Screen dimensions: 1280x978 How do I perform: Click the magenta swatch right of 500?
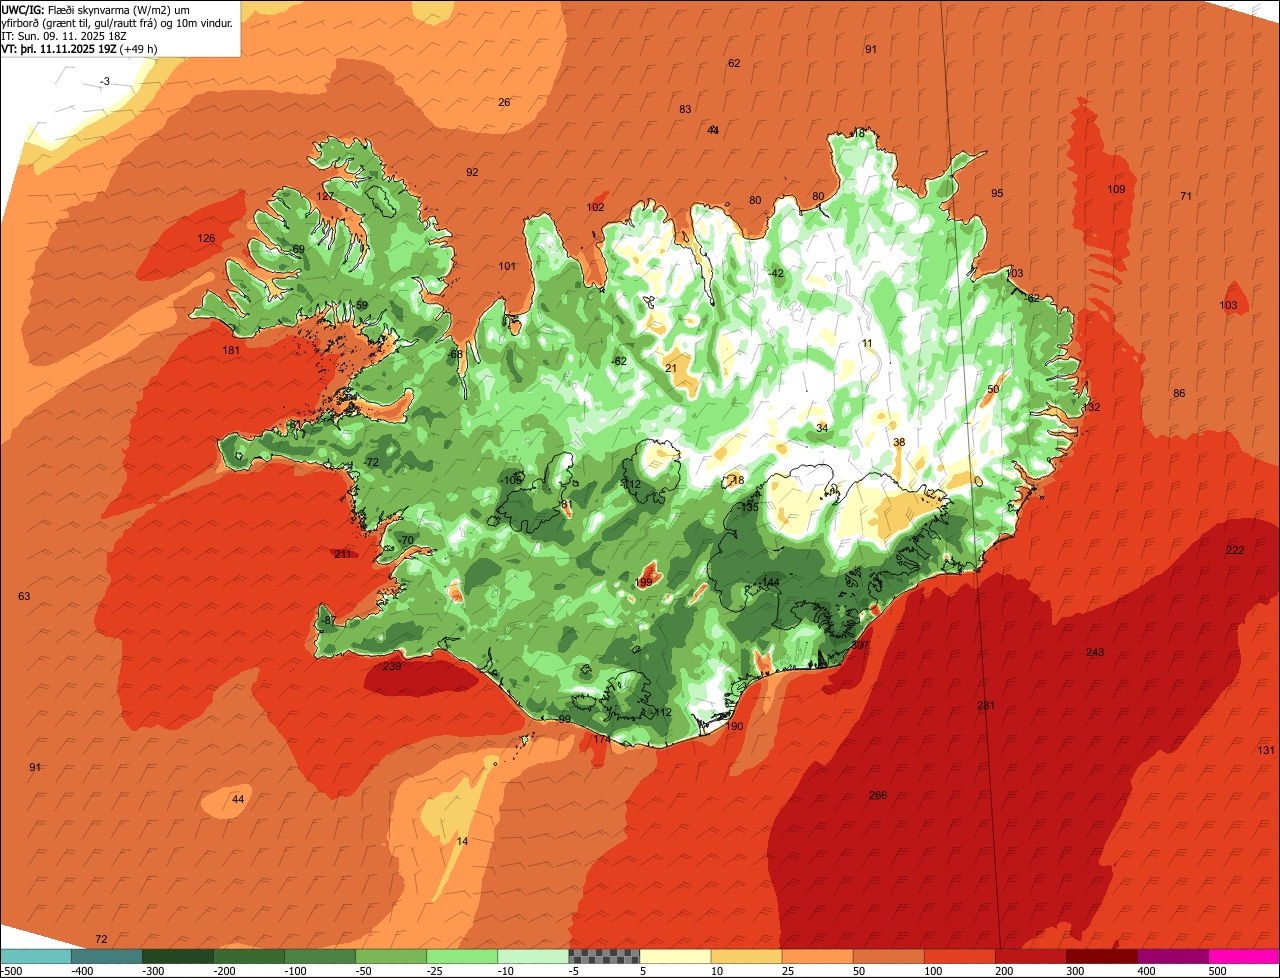1244,956
